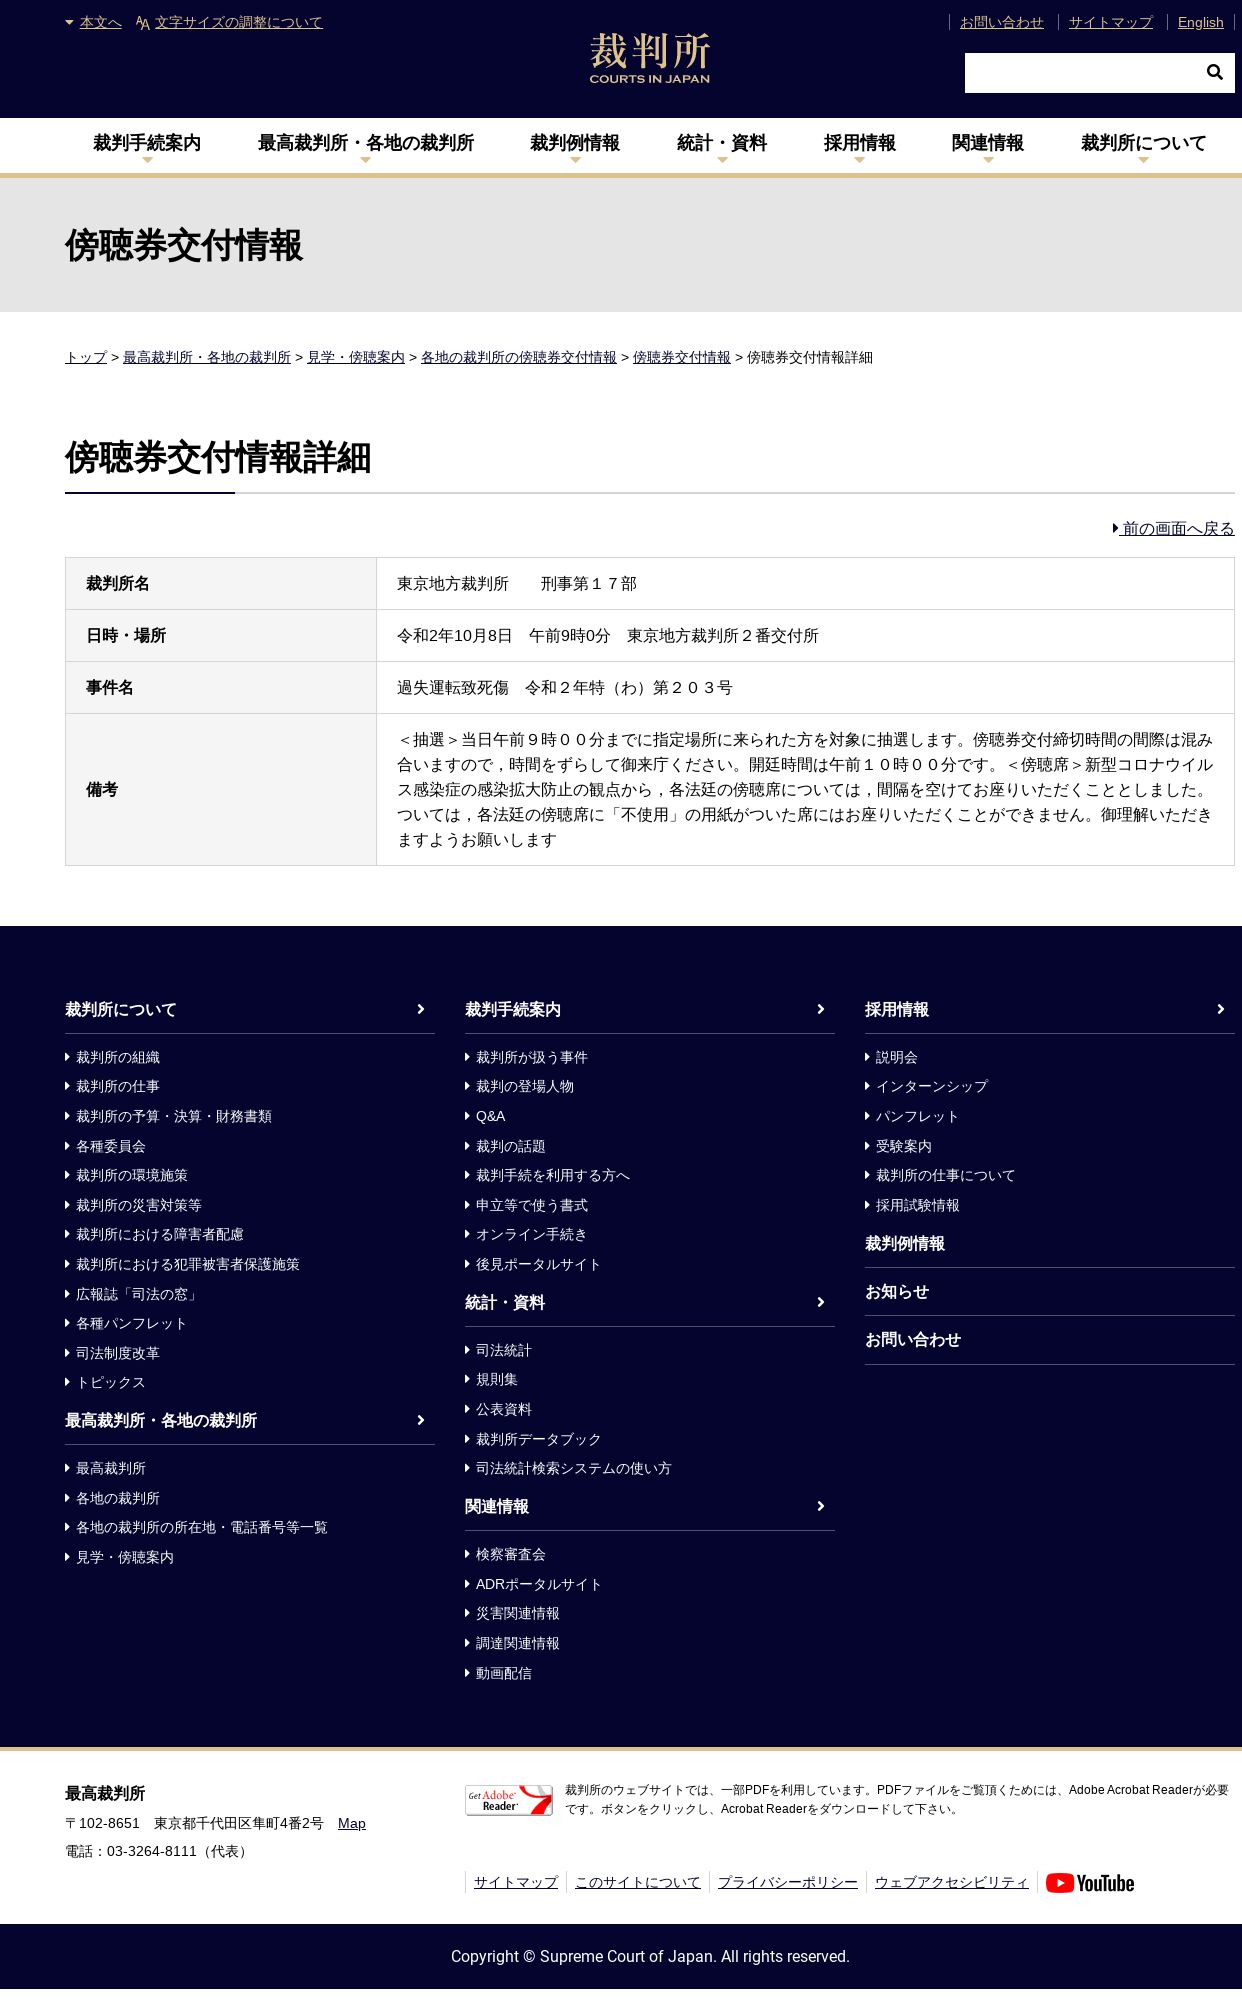Click the Get Adobe Reader badge

click(509, 1800)
